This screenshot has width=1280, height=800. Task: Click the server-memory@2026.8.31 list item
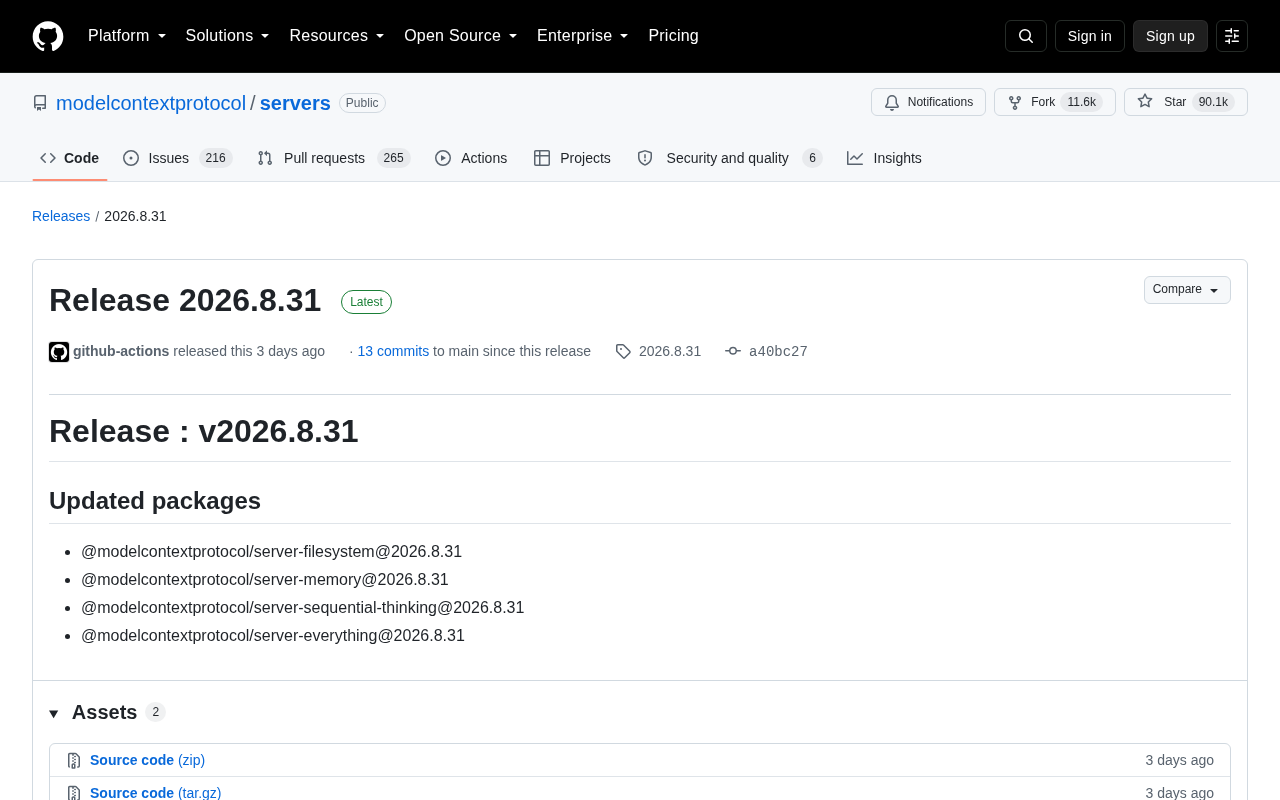coord(265,580)
